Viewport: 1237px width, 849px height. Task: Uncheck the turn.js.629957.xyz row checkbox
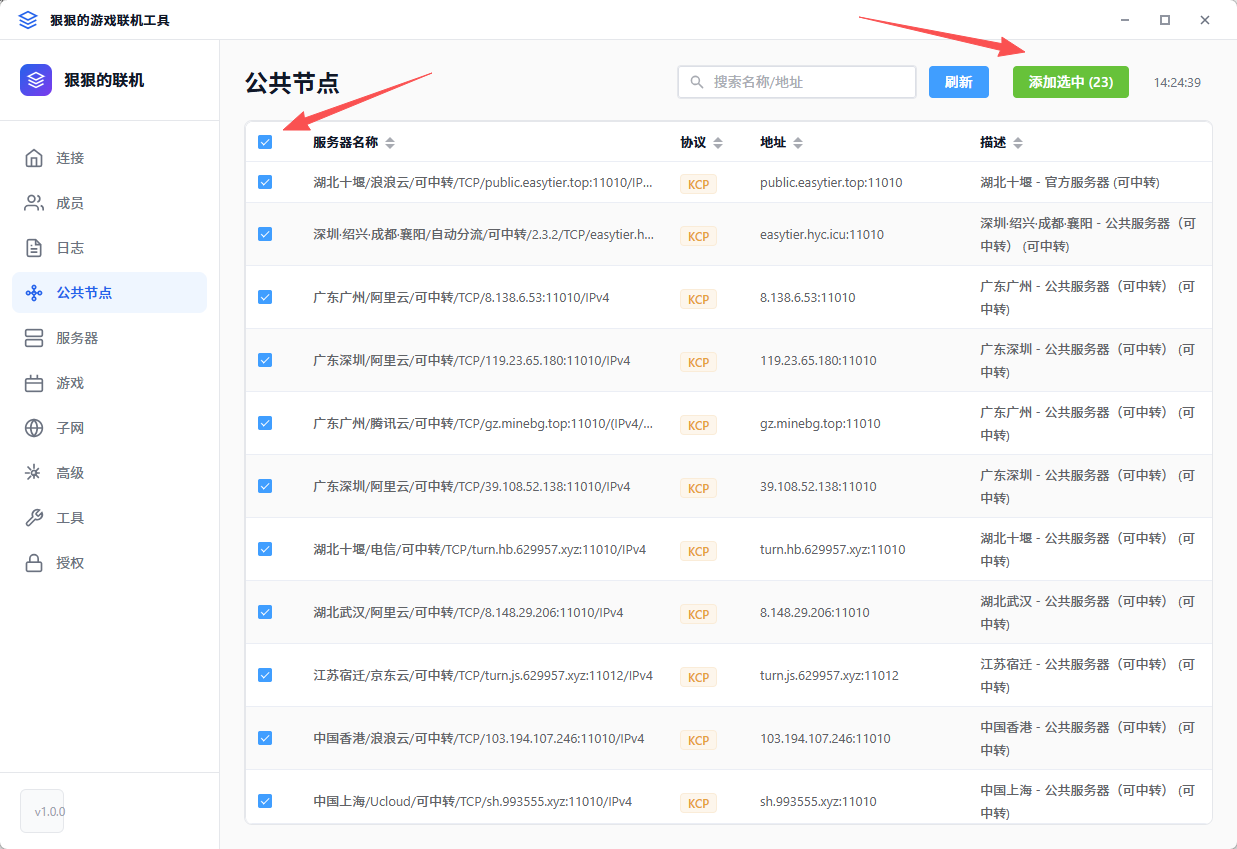tap(265, 675)
